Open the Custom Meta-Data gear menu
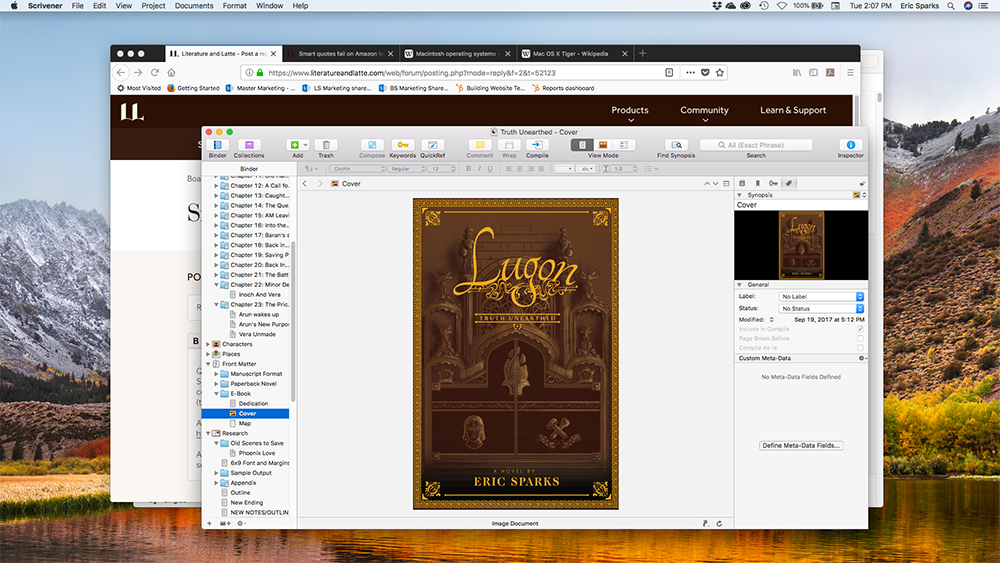The width and height of the screenshot is (1000, 563). [862, 358]
